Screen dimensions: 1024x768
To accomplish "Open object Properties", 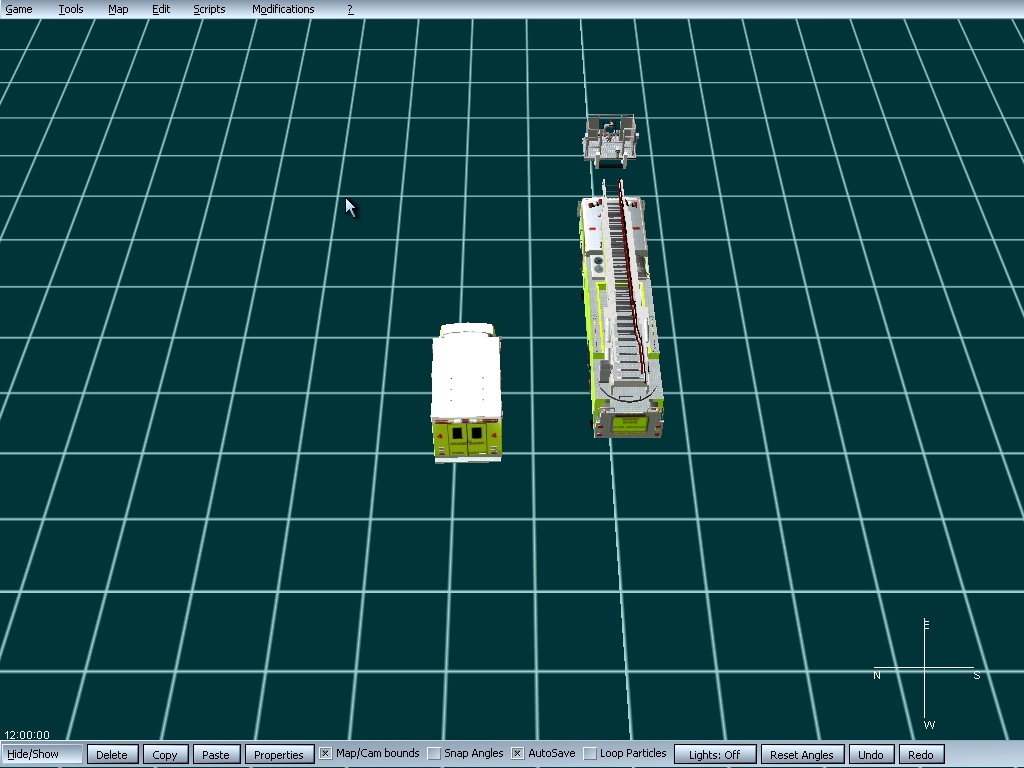I will point(279,754).
